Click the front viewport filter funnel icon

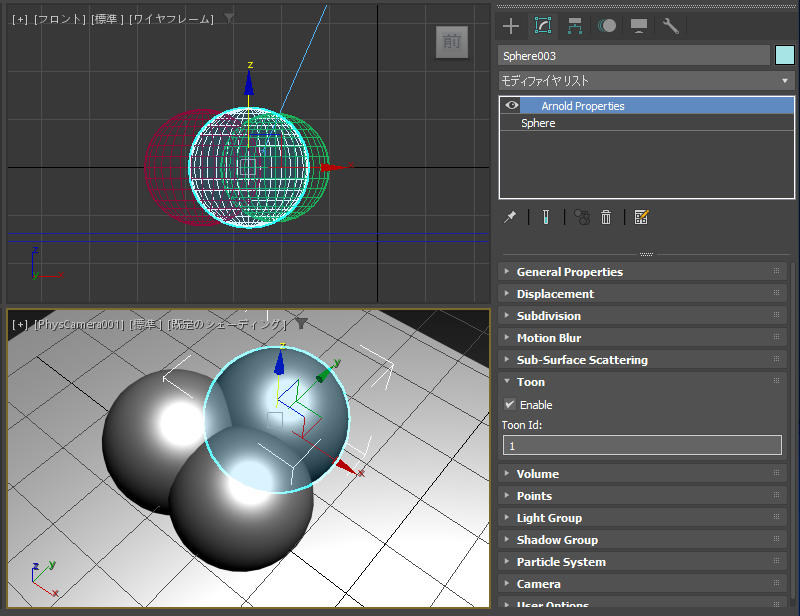pyautogui.click(x=230, y=19)
